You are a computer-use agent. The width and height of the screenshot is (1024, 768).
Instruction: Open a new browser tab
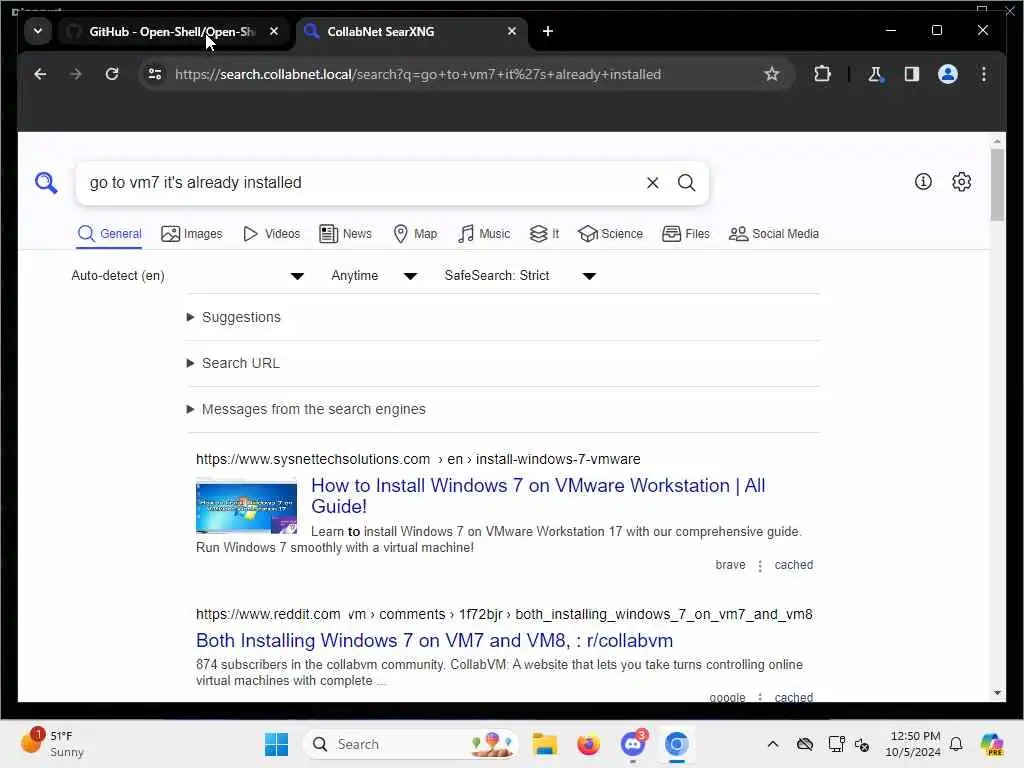(x=548, y=31)
